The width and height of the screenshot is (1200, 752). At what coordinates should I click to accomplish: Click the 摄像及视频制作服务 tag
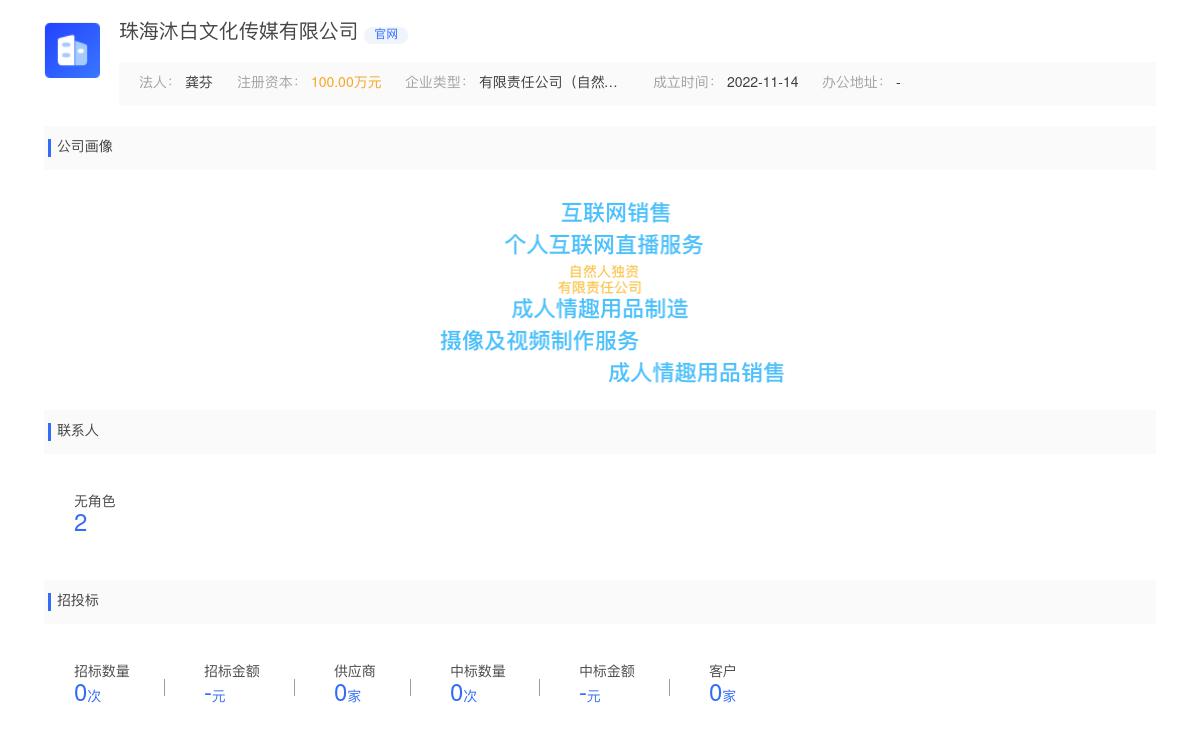(539, 341)
